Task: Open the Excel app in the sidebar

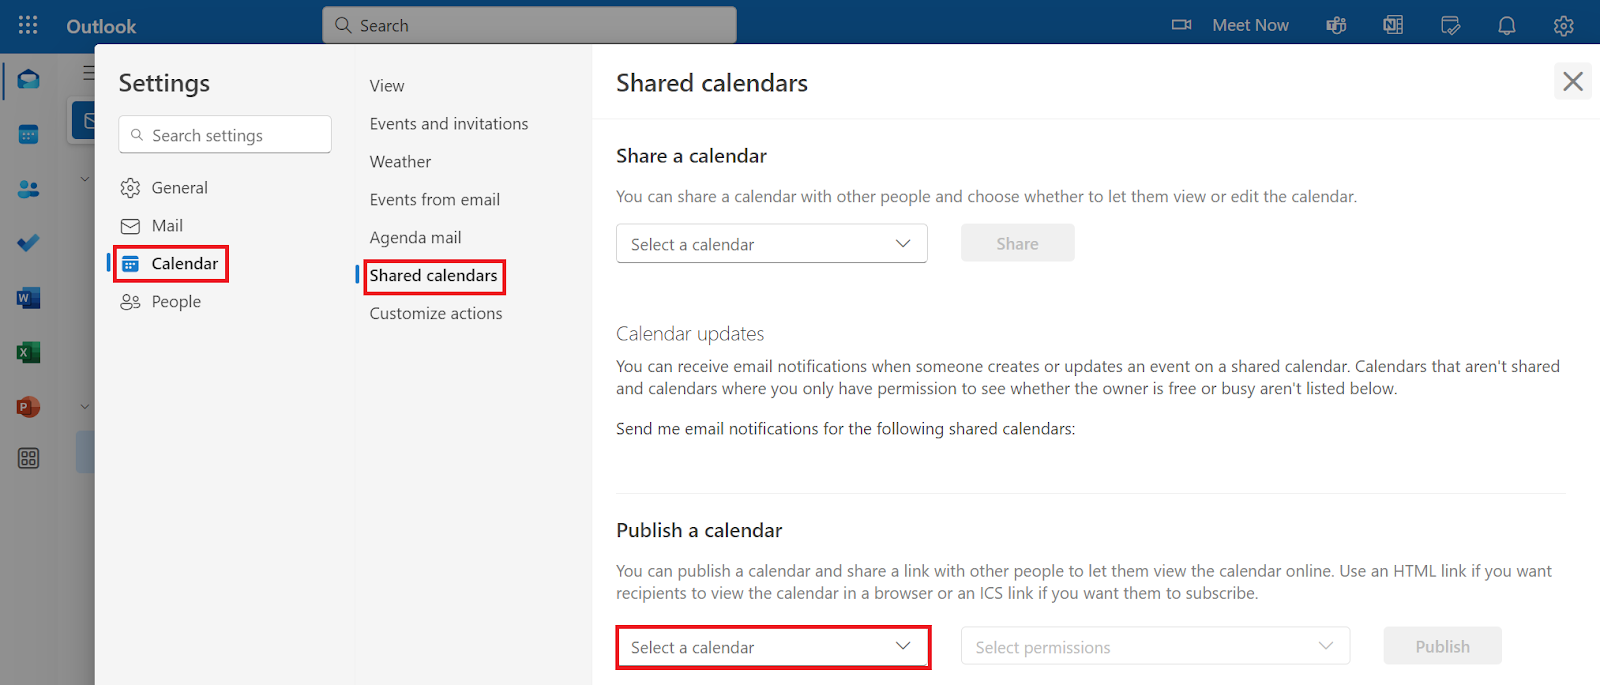Action: [28, 352]
